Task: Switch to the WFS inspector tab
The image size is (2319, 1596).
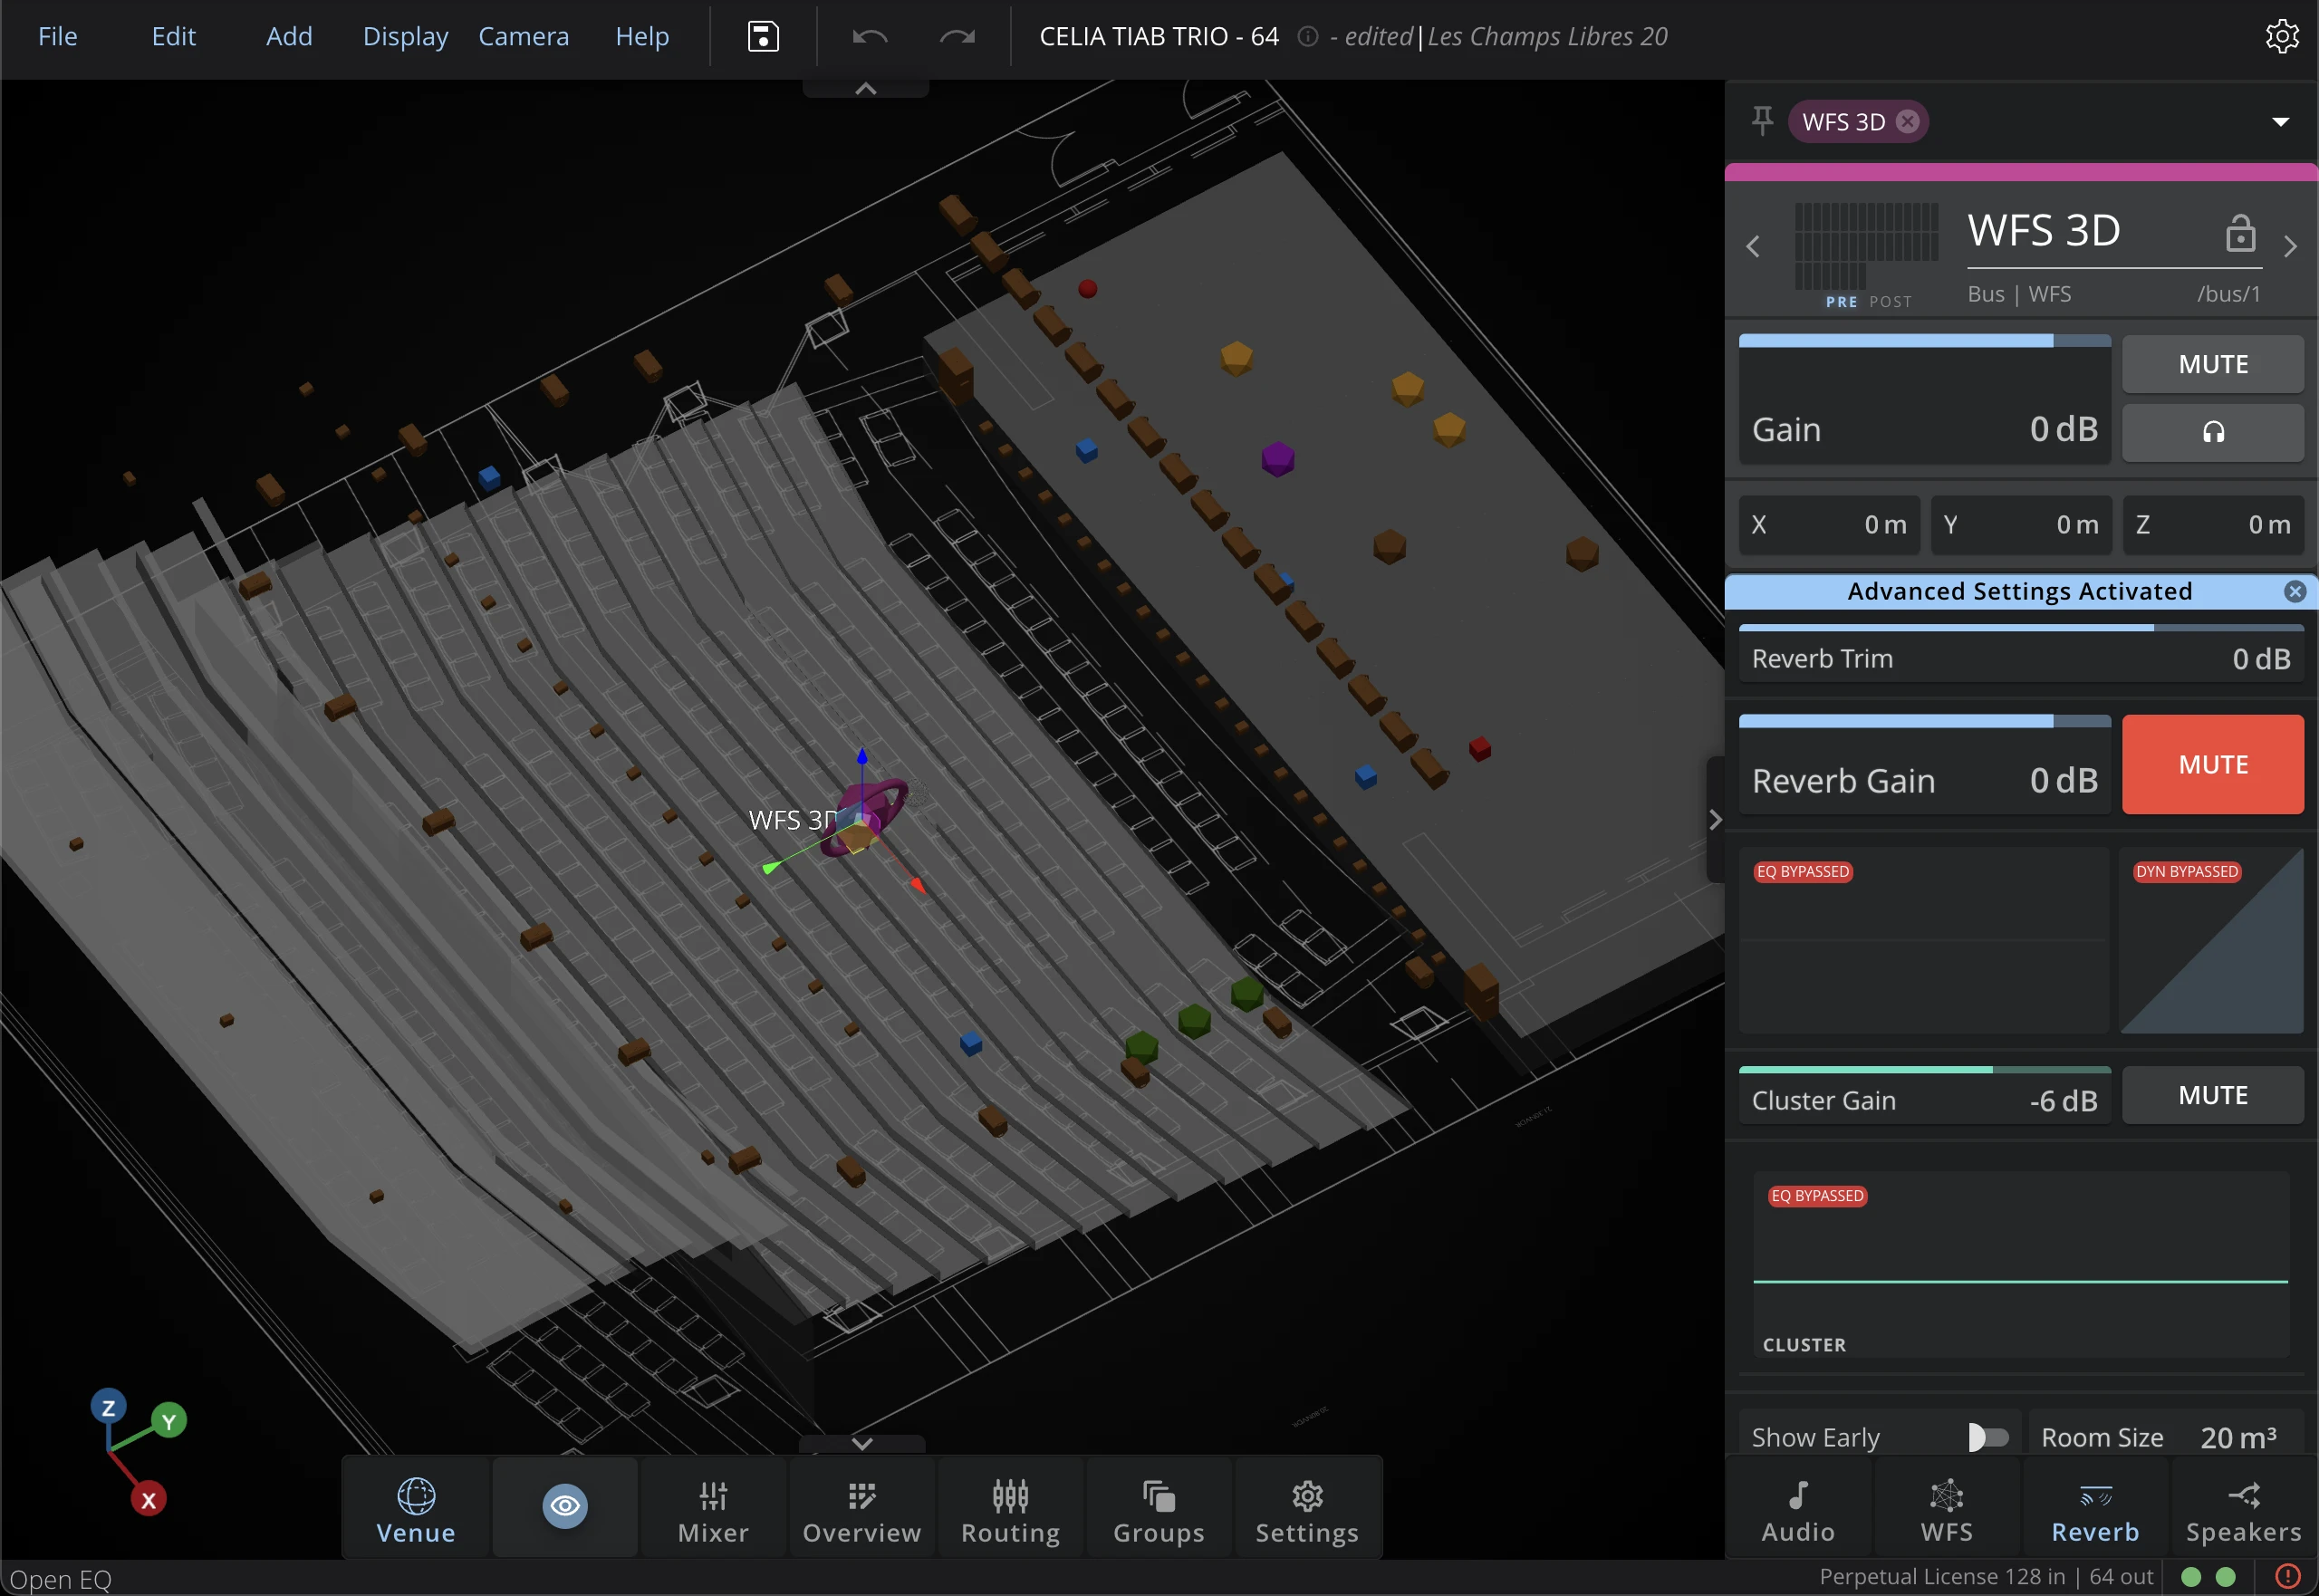Action: (x=1946, y=1510)
